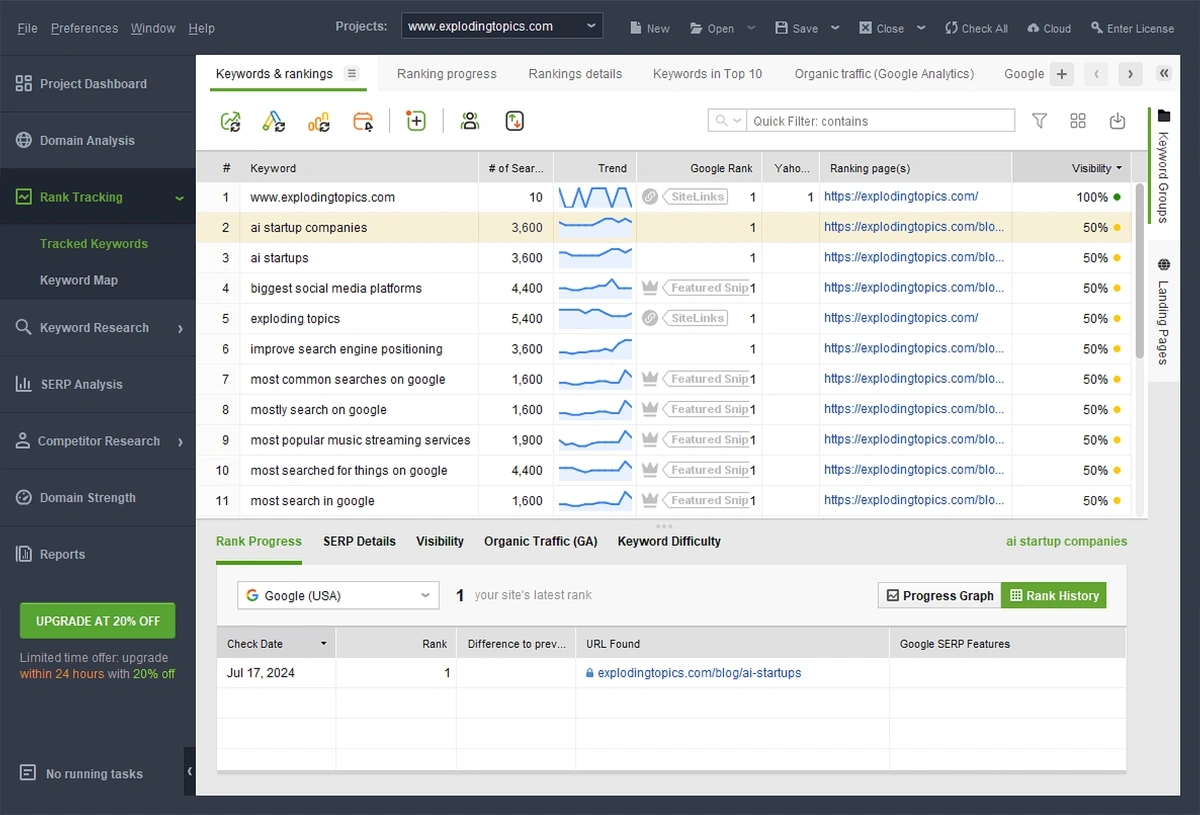
Task: Open Domain Analysis section
Action: click(x=97, y=141)
